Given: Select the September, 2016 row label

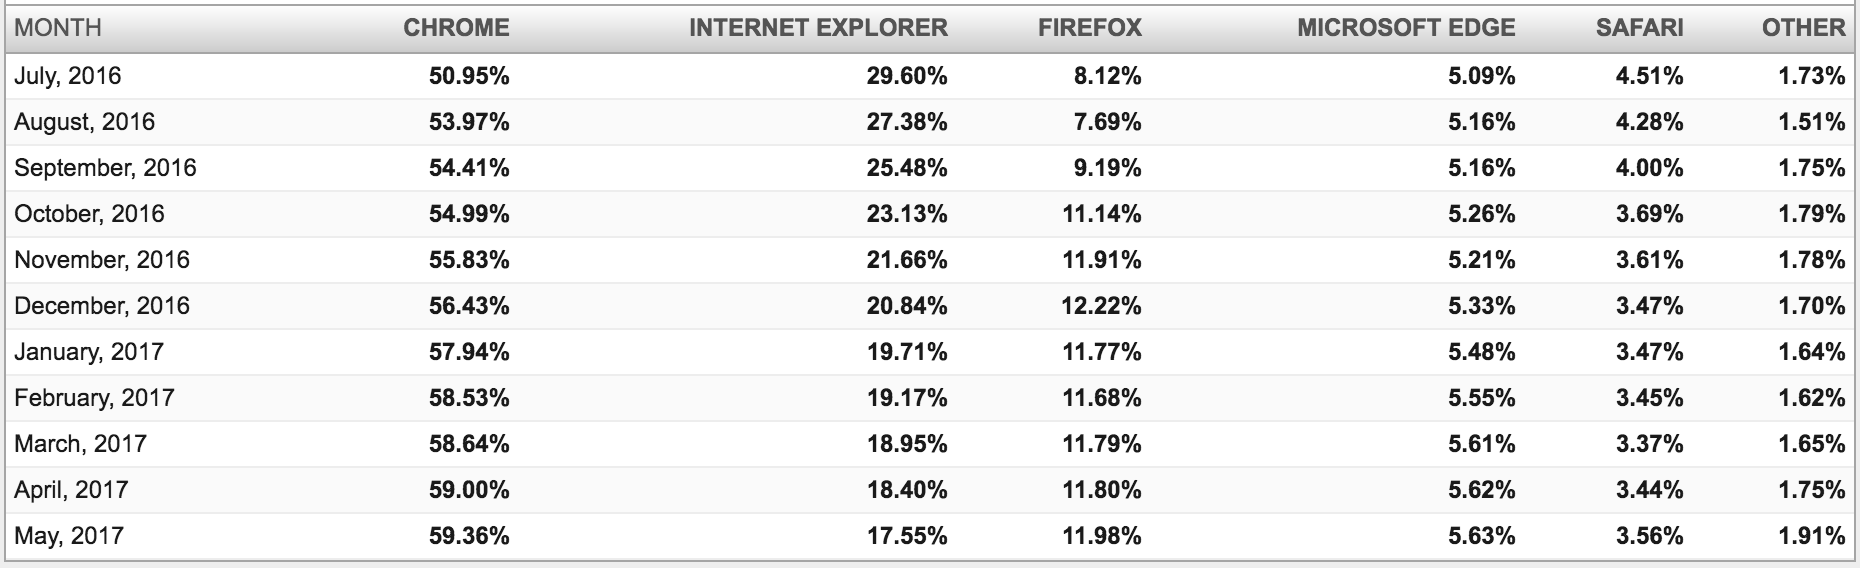Looking at the screenshot, I should click(105, 168).
